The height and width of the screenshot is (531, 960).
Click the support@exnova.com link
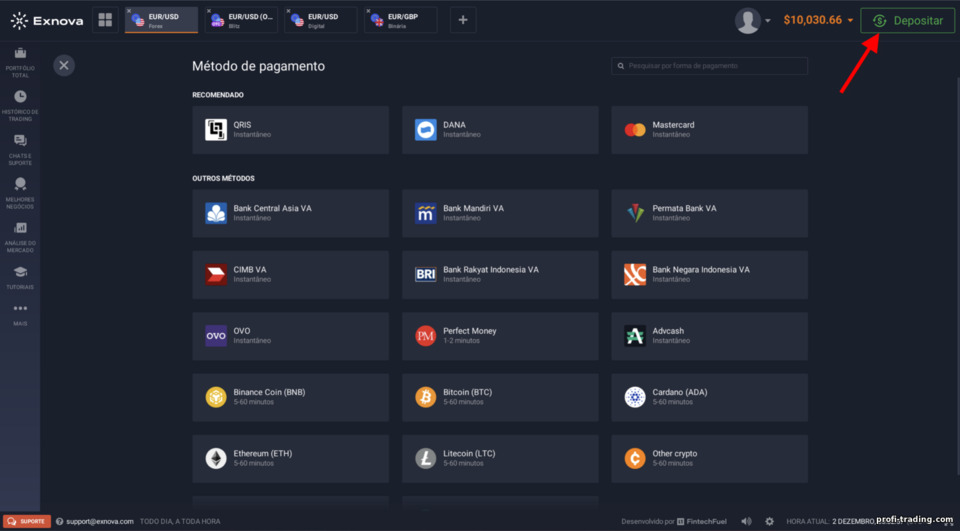tap(100, 521)
